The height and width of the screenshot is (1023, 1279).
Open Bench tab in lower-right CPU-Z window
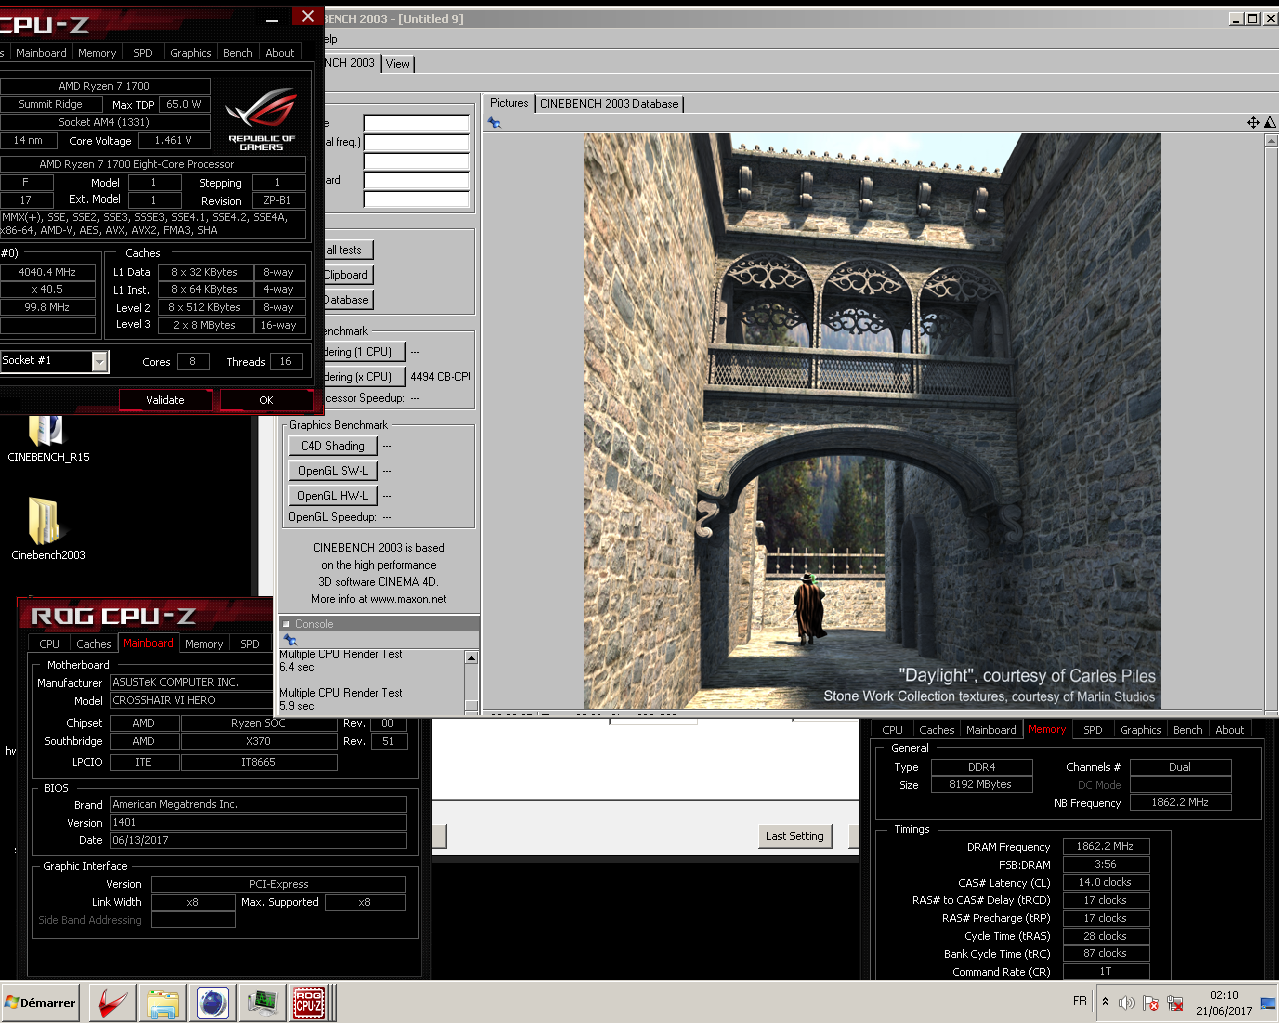click(x=1188, y=730)
